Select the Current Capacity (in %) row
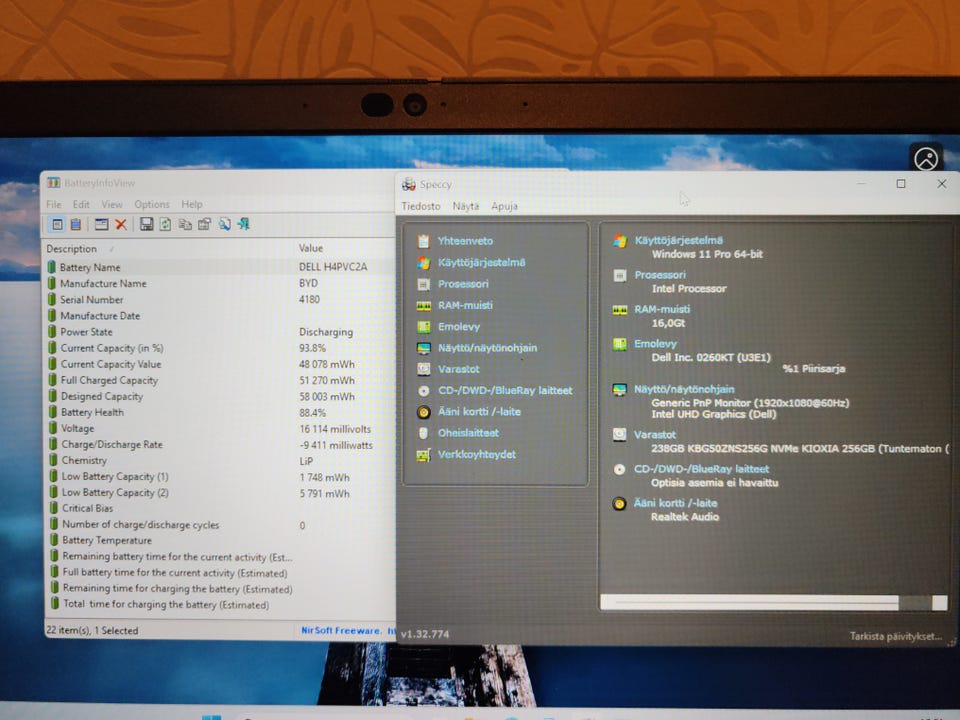 (x=220, y=348)
